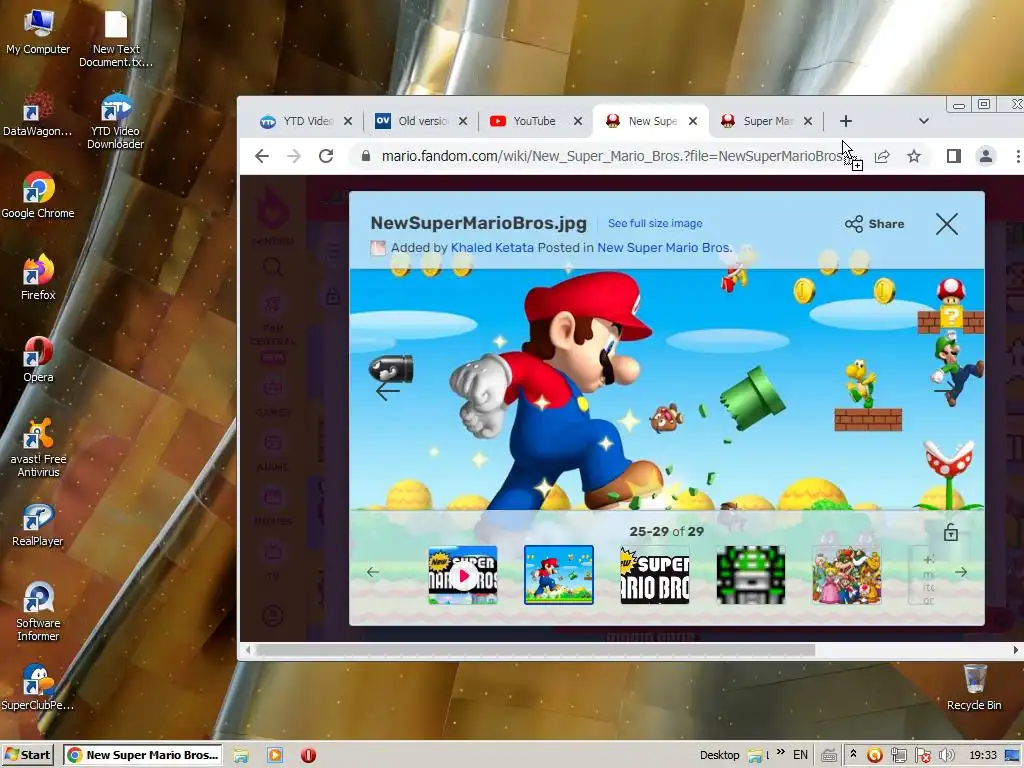Click the Share button in lightbox
1024x768 pixels.
[x=874, y=224]
